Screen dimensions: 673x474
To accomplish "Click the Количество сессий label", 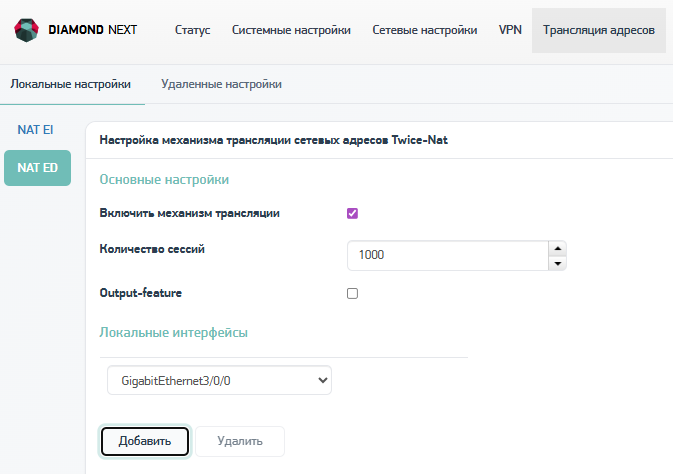I will 152,249.
